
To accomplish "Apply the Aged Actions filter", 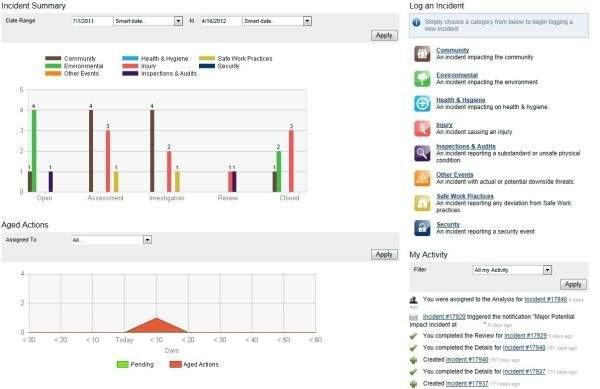I will pos(384,254).
